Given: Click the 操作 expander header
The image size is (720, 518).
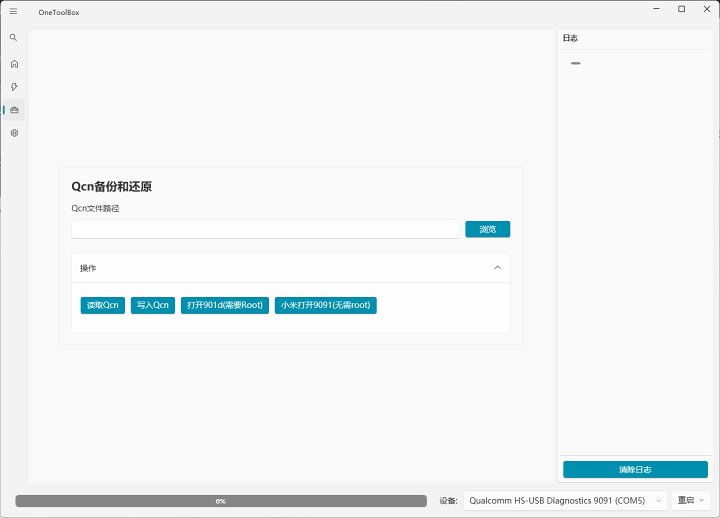Looking at the screenshot, I should 280,268.
